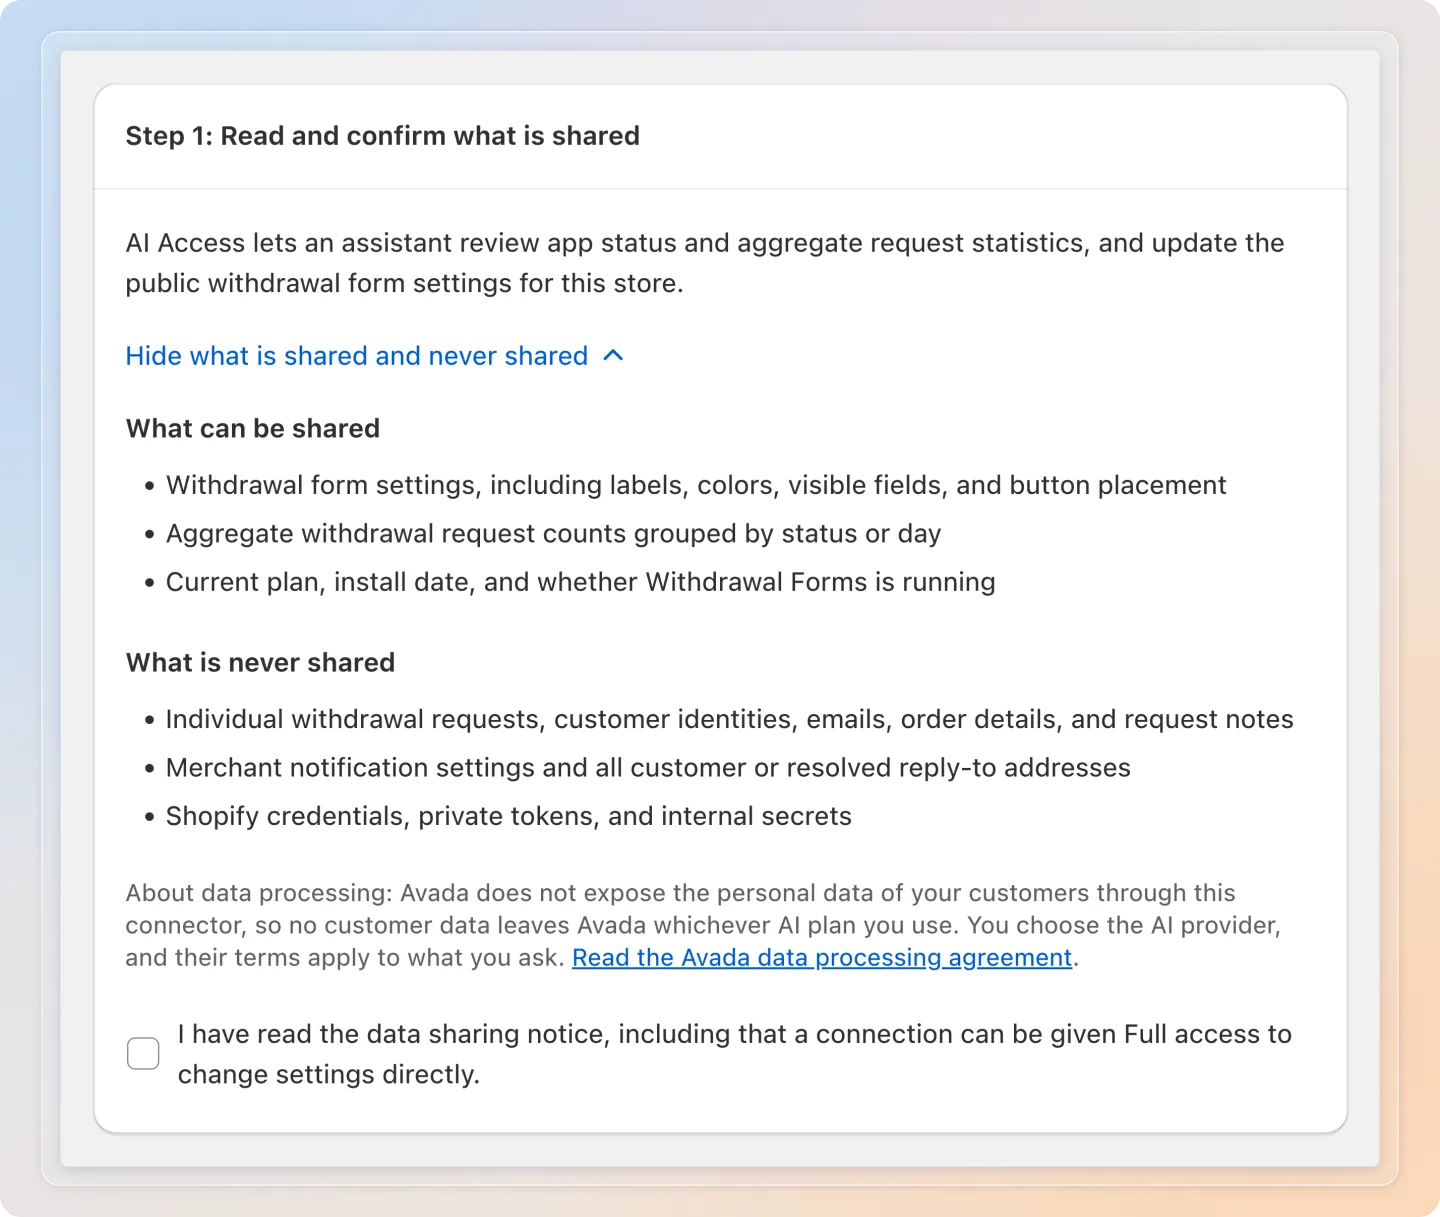Open the Avada data processing agreement link
The width and height of the screenshot is (1440, 1217).
coord(822,957)
